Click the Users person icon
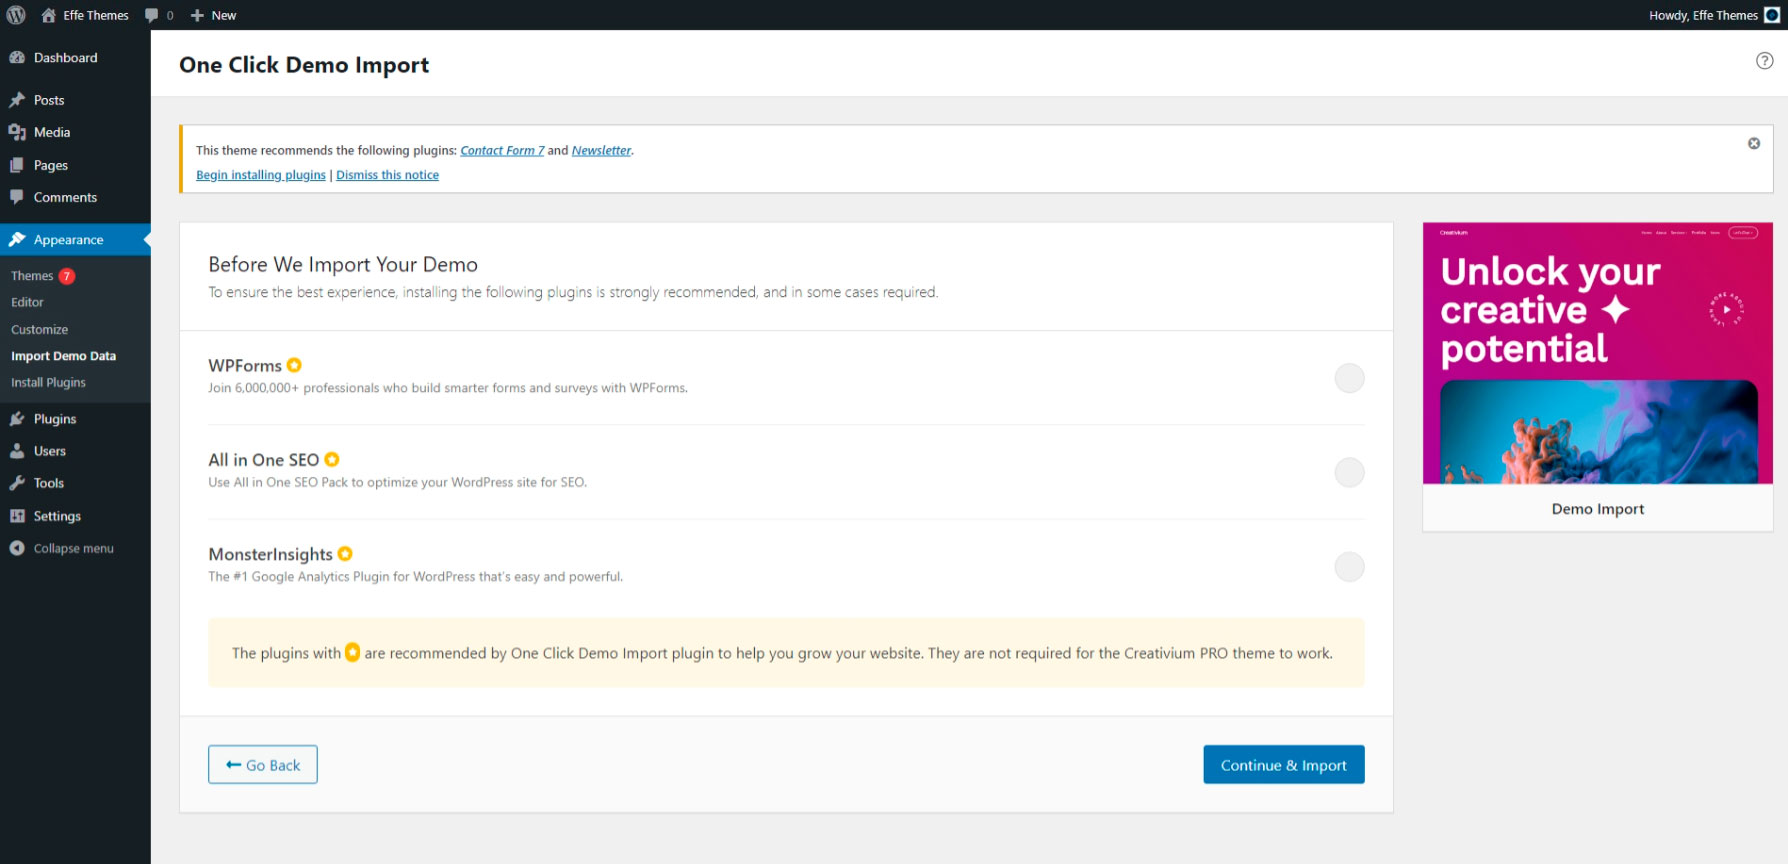Image resolution: width=1788 pixels, height=864 pixels. [x=17, y=451]
